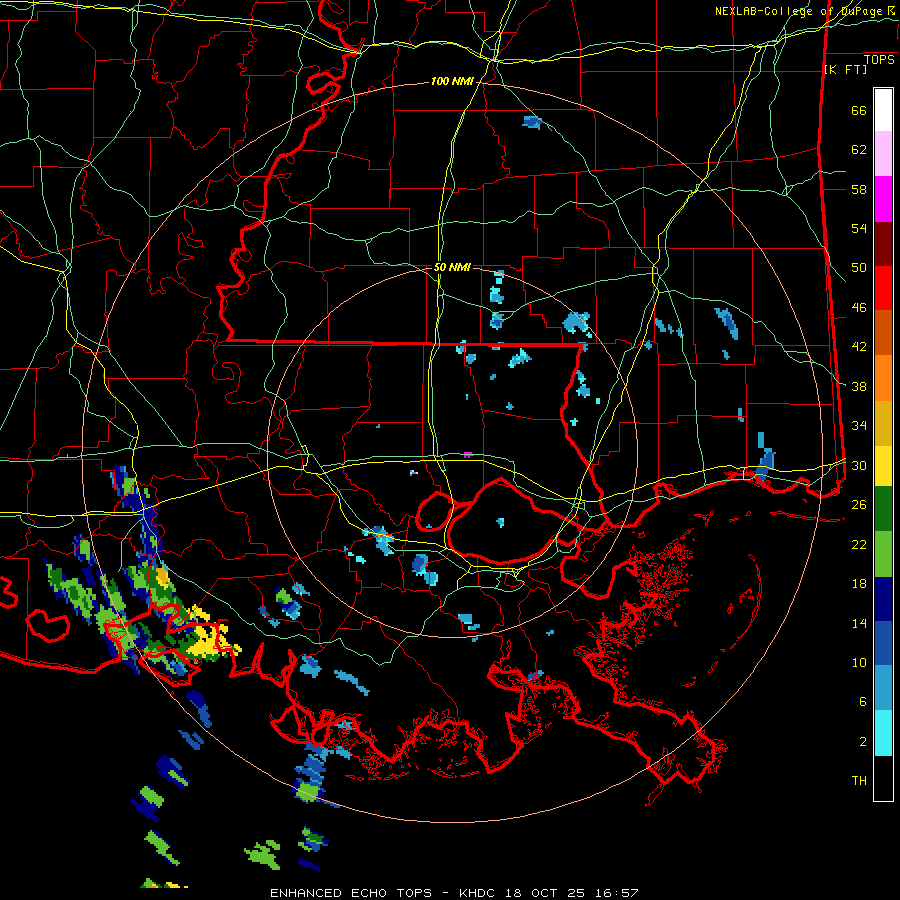
Task: Click the '14' legend value
Action: (x=859, y=623)
